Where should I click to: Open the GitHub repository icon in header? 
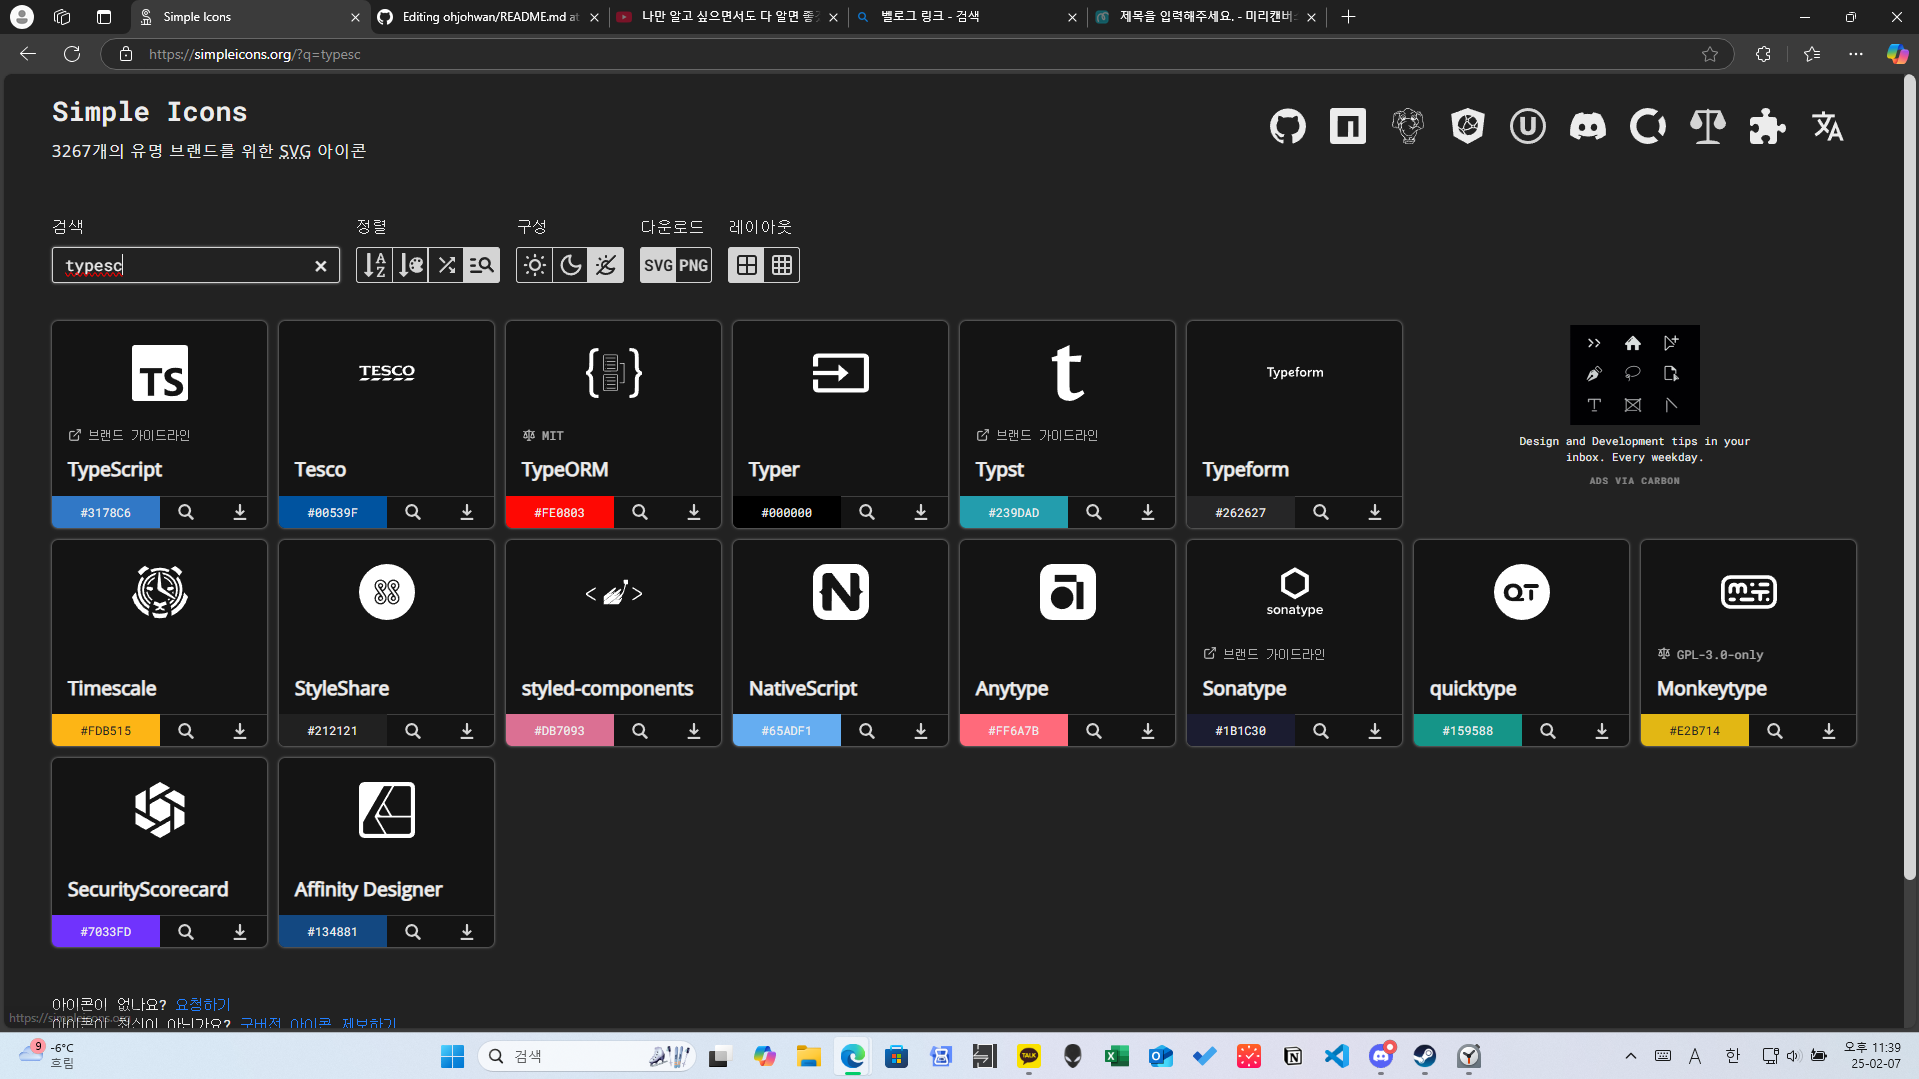[1288, 126]
